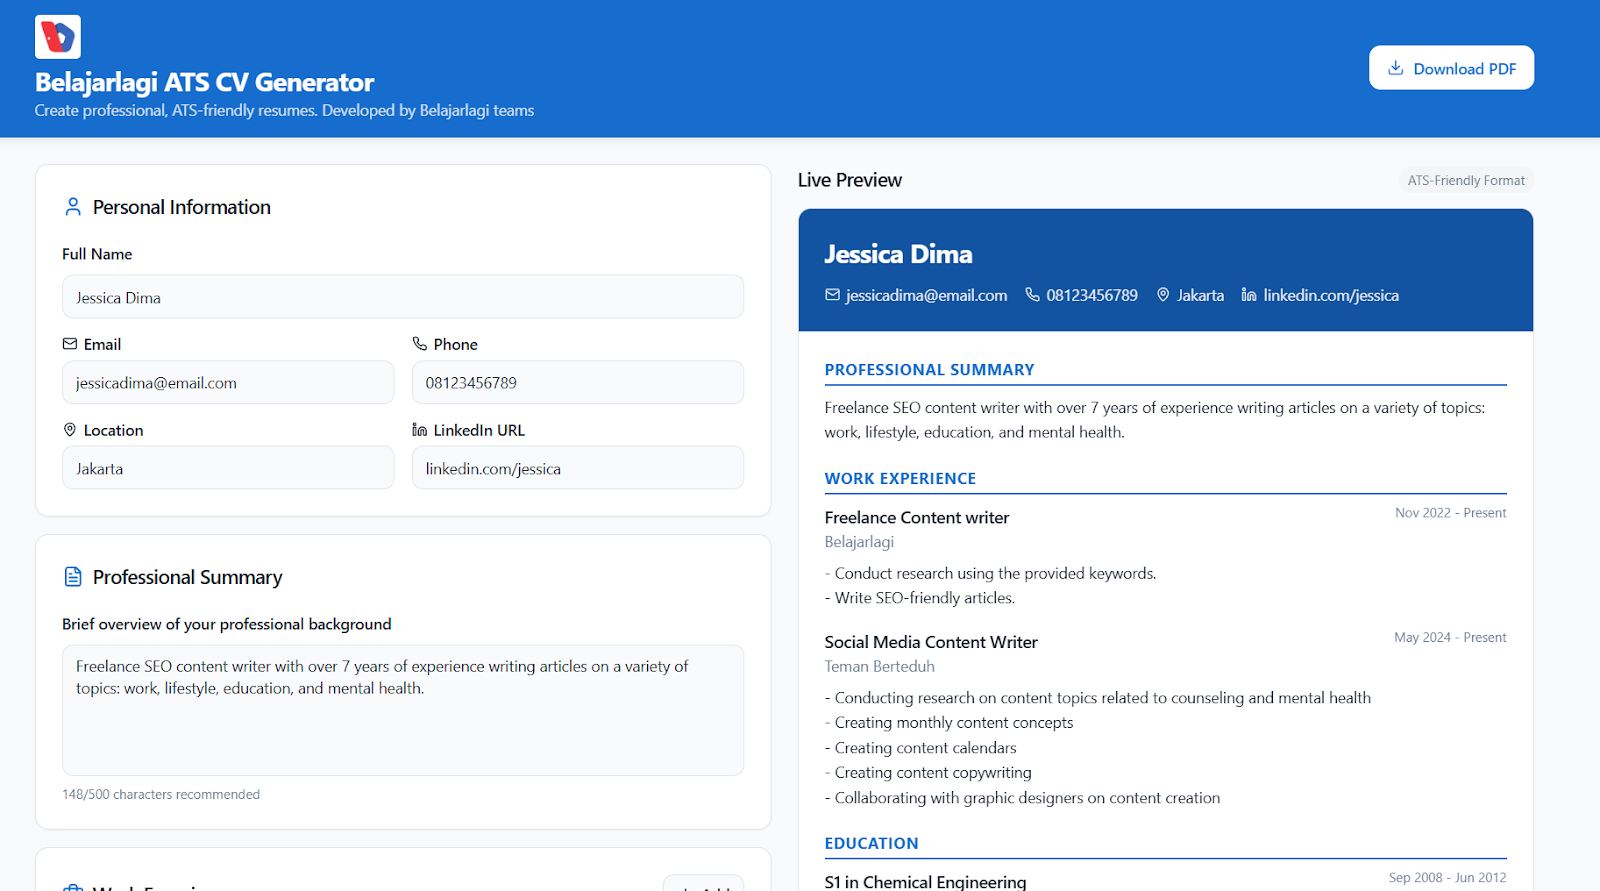Image resolution: width=1600 pixels, height=891 pixels.
Task: Click 'Conduct research using the provided keywords' bullet
Action: (x=990, y=574)
